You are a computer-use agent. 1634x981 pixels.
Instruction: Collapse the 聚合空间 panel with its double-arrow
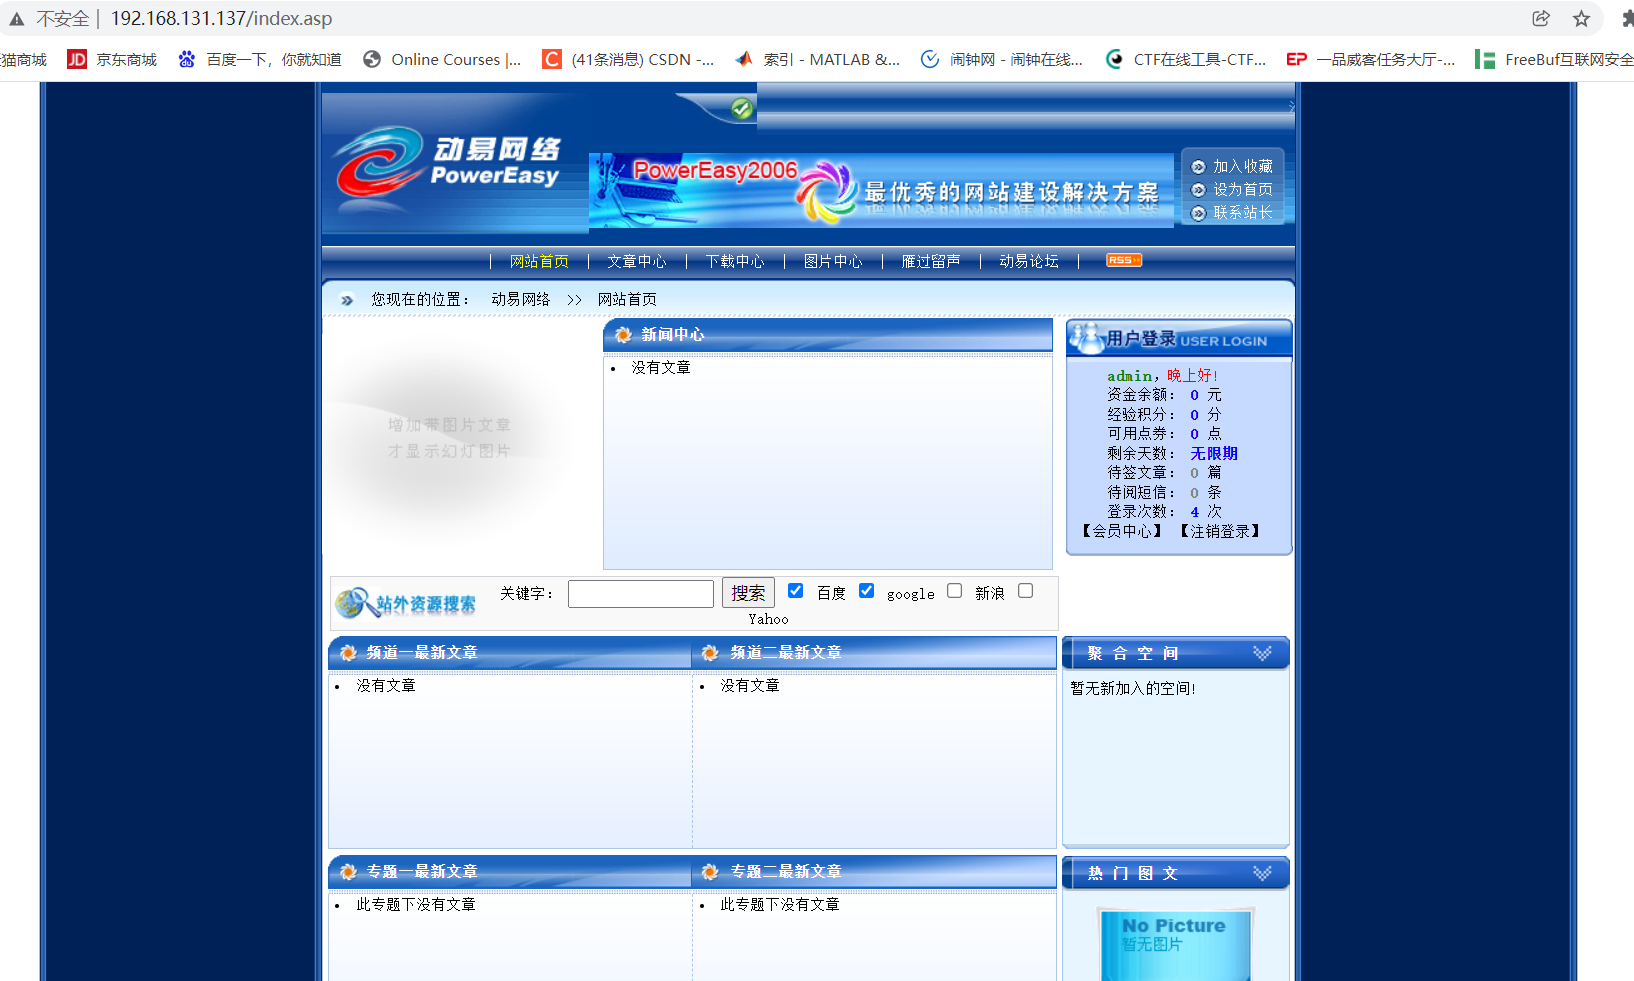tap(1261, 652)
